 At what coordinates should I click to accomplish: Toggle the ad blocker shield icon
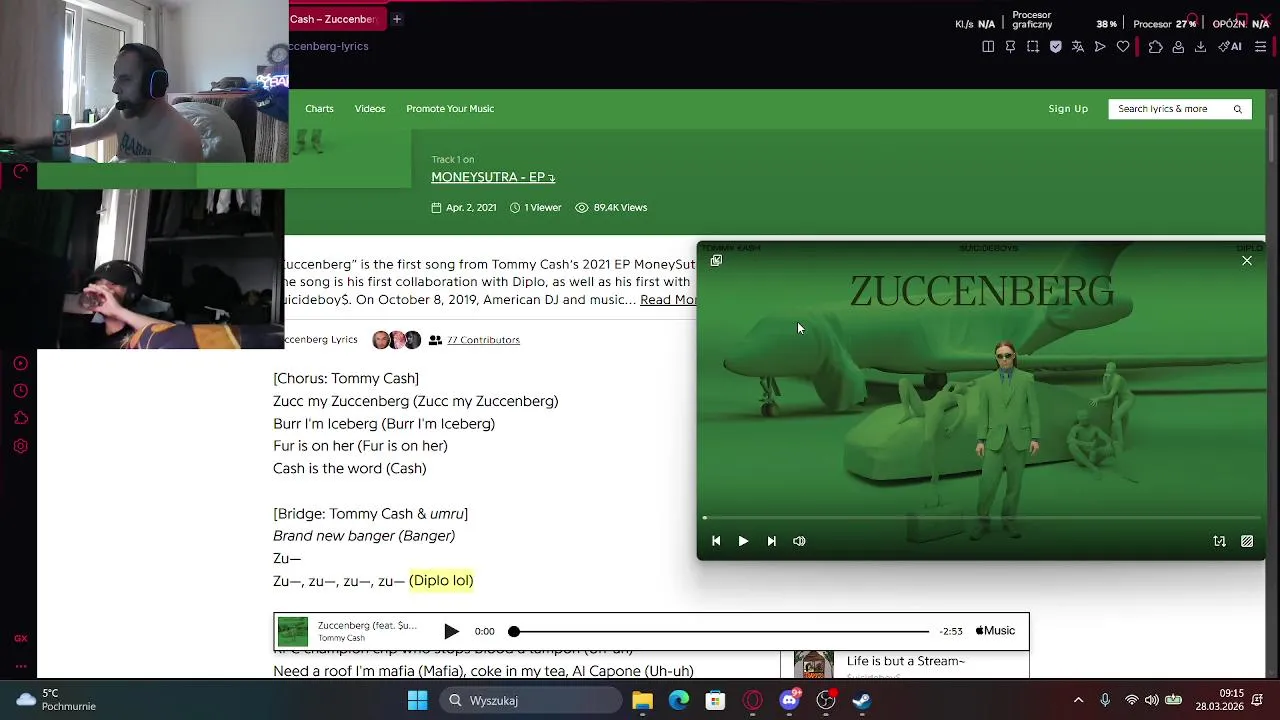[1055, 46]
